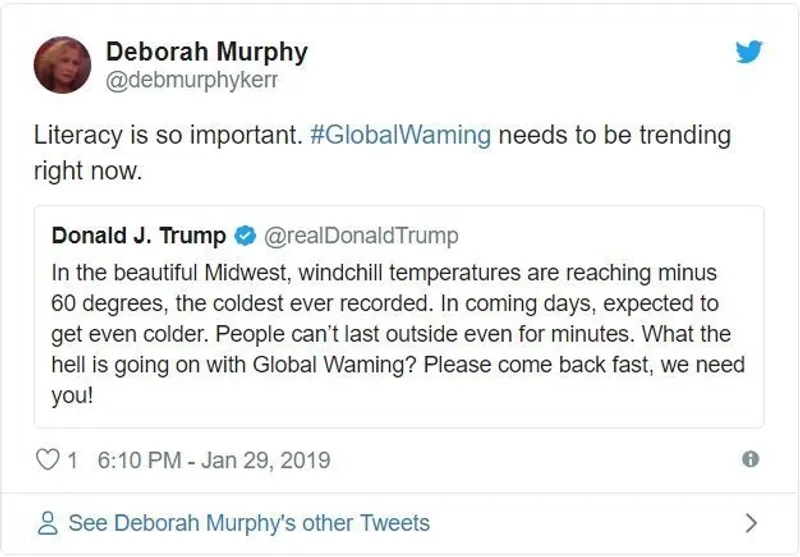Screen dimensions: 800x557
Task: Open See Deborah Murphy's other Tweets
Action: 248,523
